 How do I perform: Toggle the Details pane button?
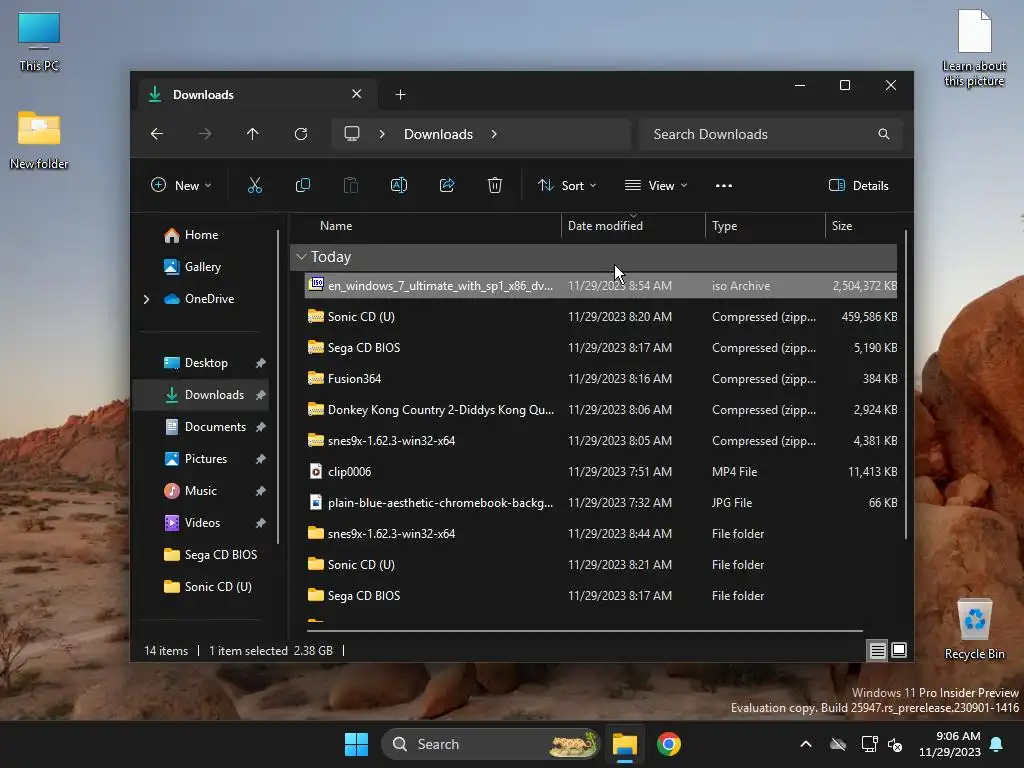858,185
